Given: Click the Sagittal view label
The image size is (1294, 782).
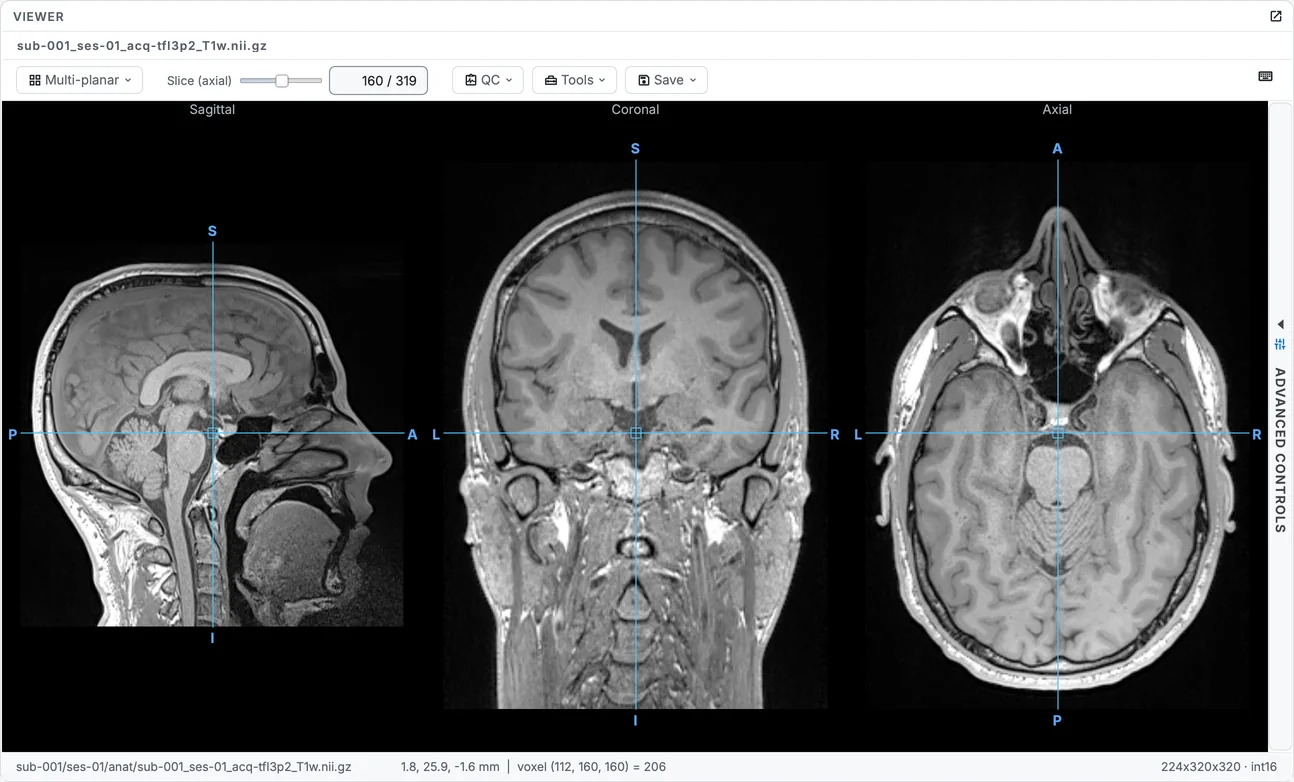Looking at the screenshot, I should pyautogui.click(x=212, y=109).
